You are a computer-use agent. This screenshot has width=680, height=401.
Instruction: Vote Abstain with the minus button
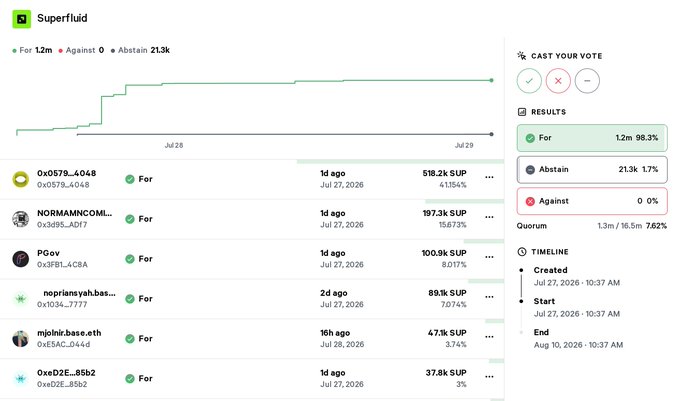pyautogui.click(x=587, y=81)
